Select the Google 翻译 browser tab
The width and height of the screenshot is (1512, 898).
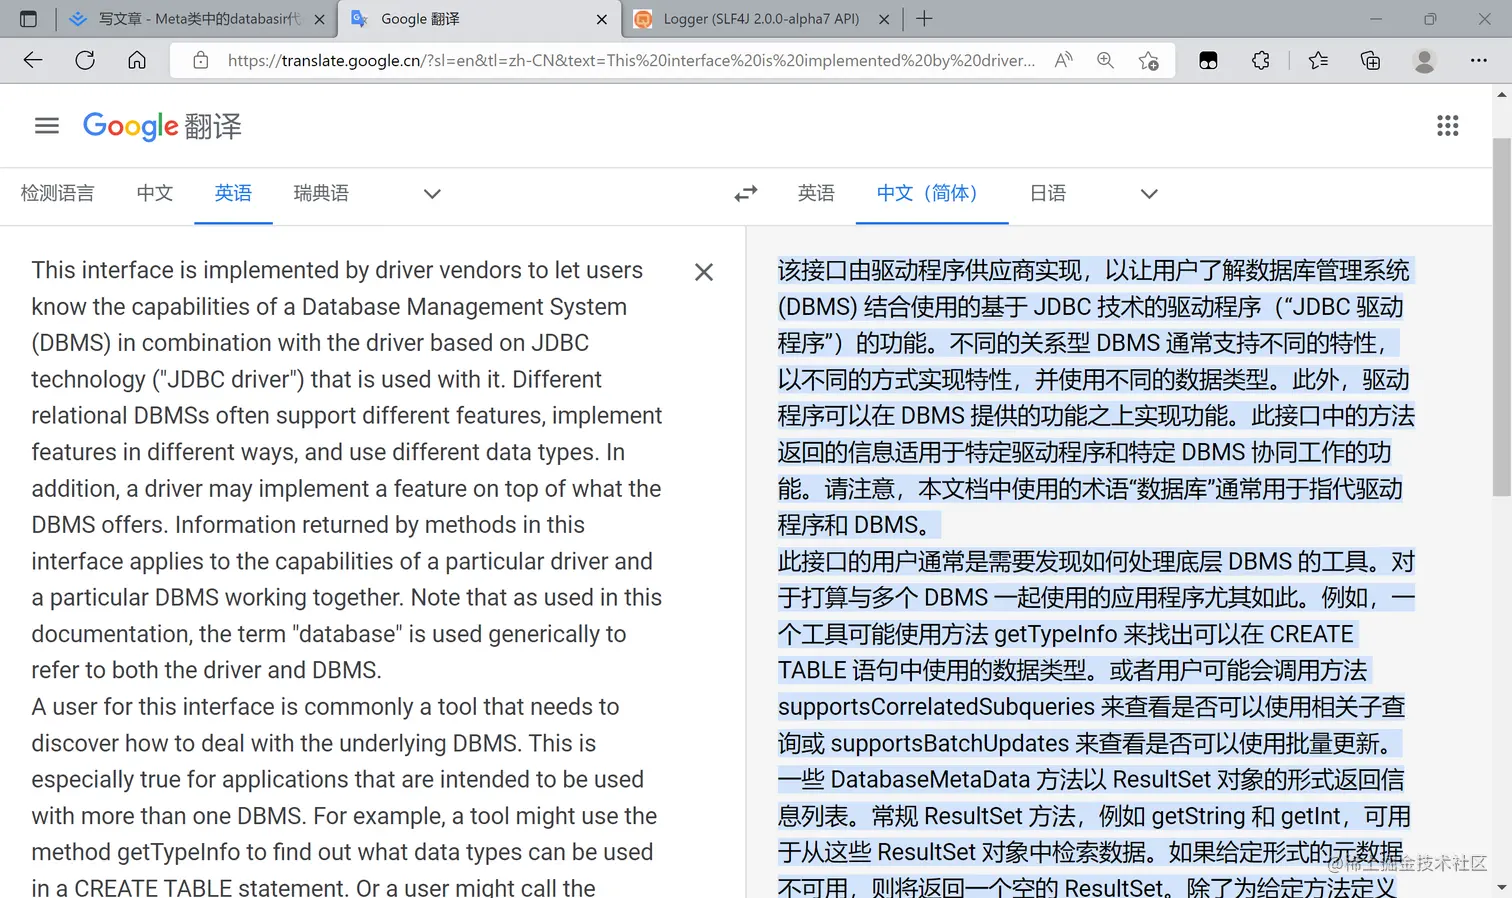pyautogui.click(x=480, y=19)
